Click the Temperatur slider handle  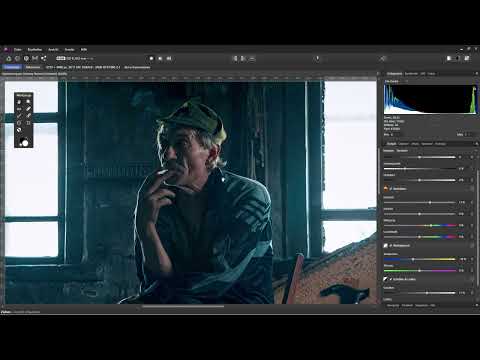413,259
